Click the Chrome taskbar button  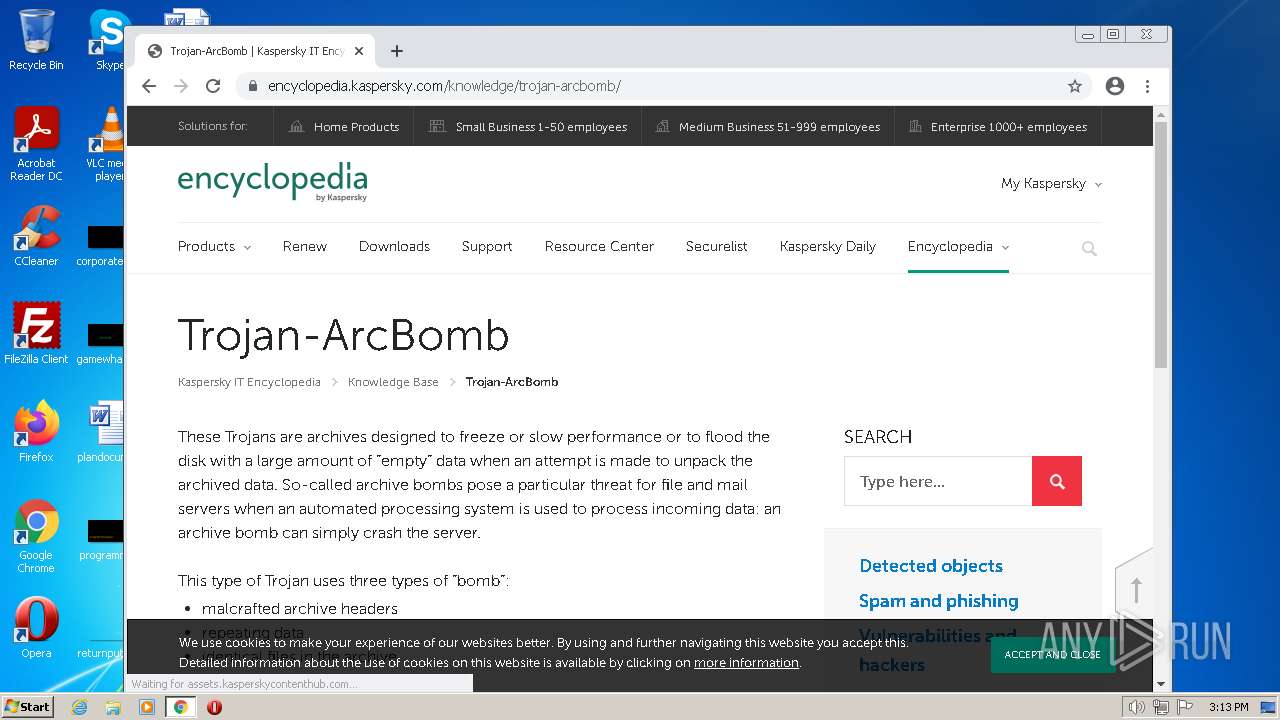pos(181,707)
